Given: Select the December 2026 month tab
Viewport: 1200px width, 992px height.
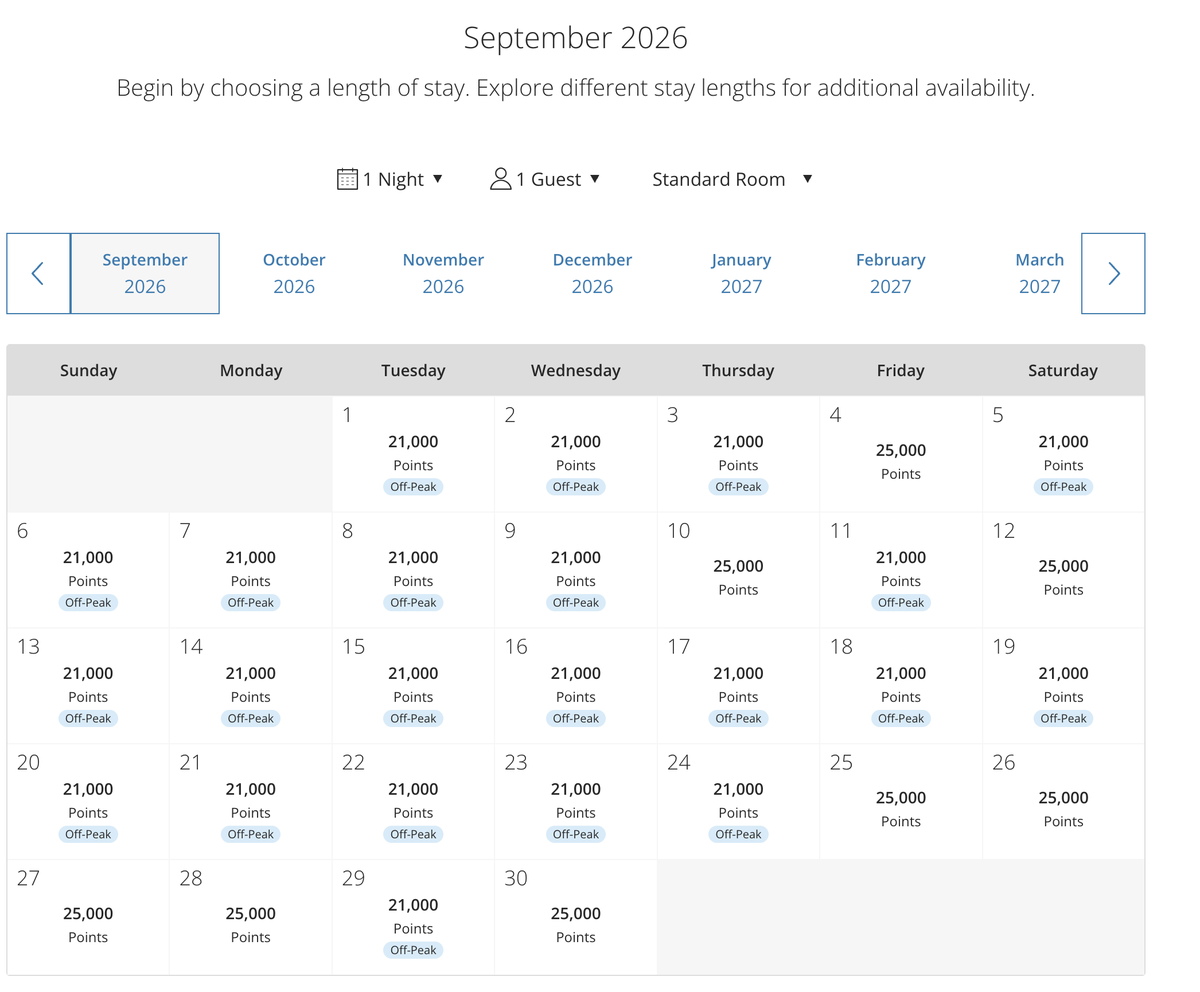Looking at the screenshot, I should click(x=592, y=273).
